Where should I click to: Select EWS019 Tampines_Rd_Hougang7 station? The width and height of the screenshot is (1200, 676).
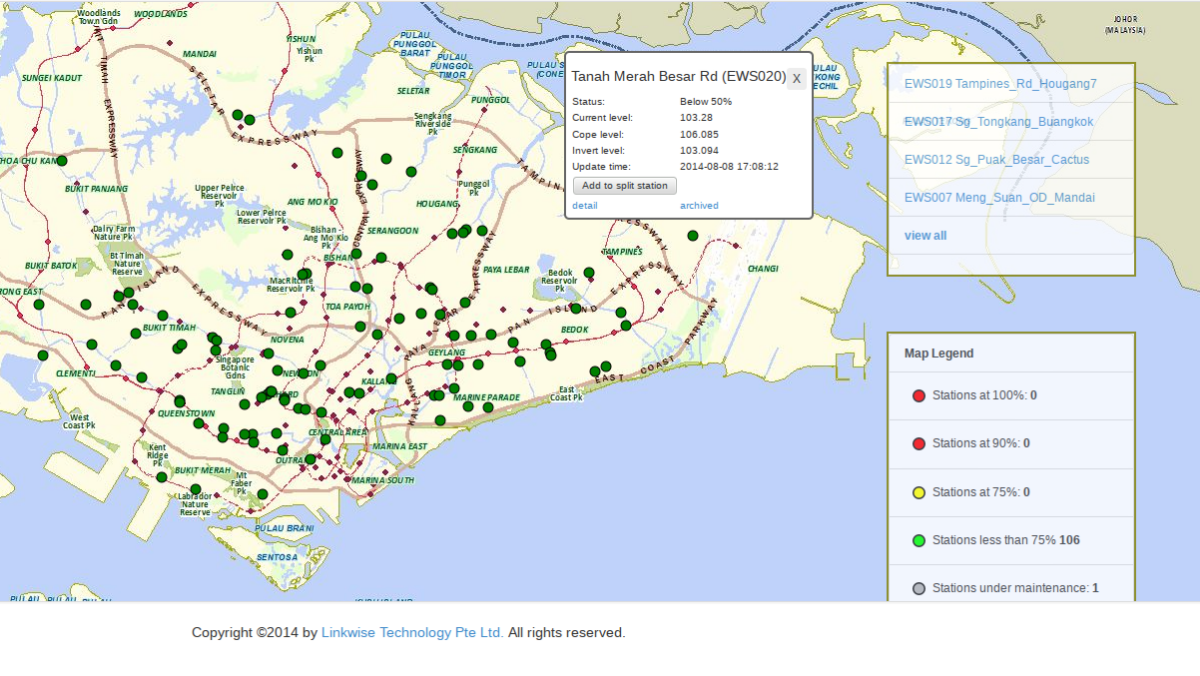coord(1000,84)
